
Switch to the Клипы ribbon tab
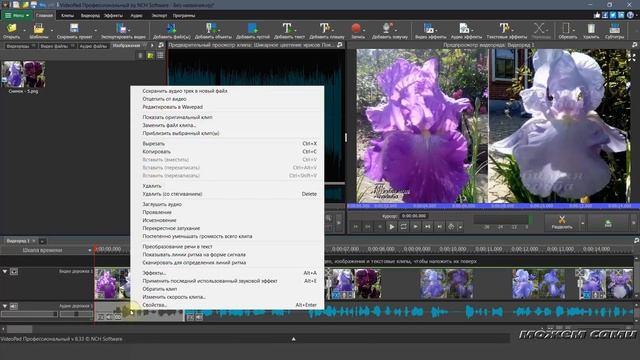pos(67,16)
